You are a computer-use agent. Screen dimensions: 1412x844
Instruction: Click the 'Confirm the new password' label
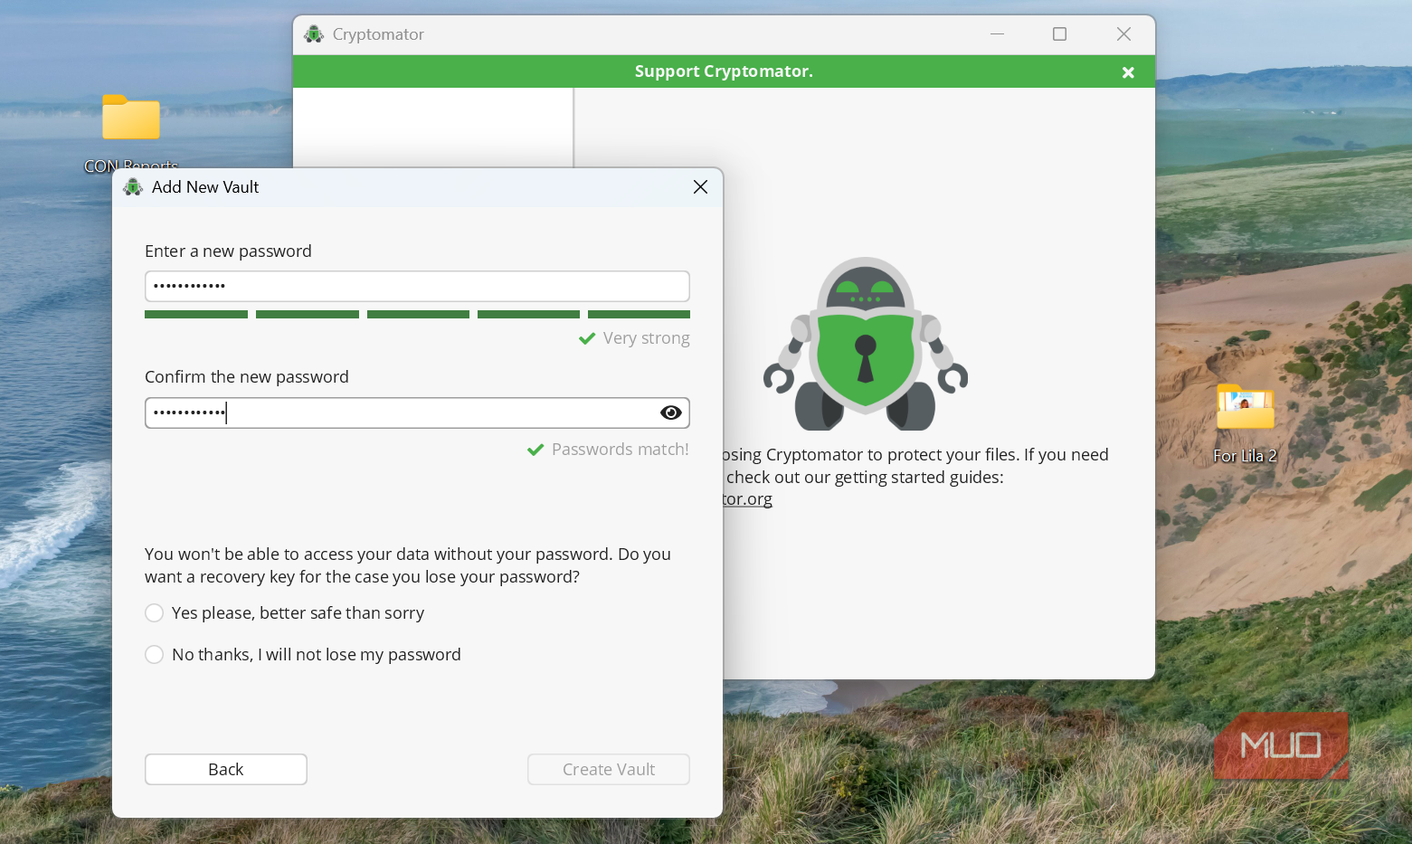[x=247, y=377]
